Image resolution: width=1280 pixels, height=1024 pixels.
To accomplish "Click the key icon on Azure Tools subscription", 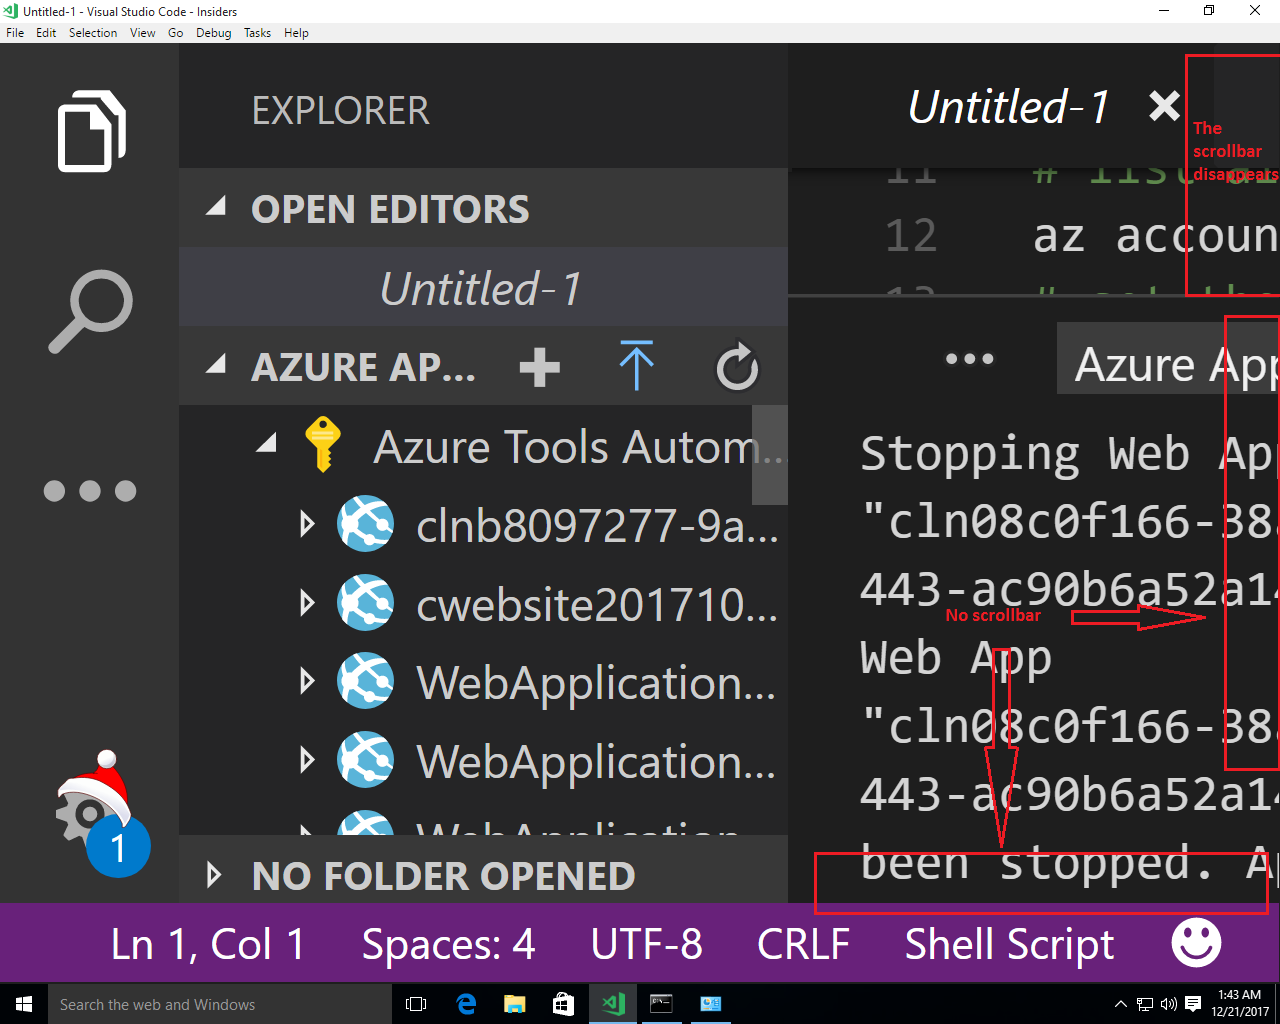I will pos(322,446).
